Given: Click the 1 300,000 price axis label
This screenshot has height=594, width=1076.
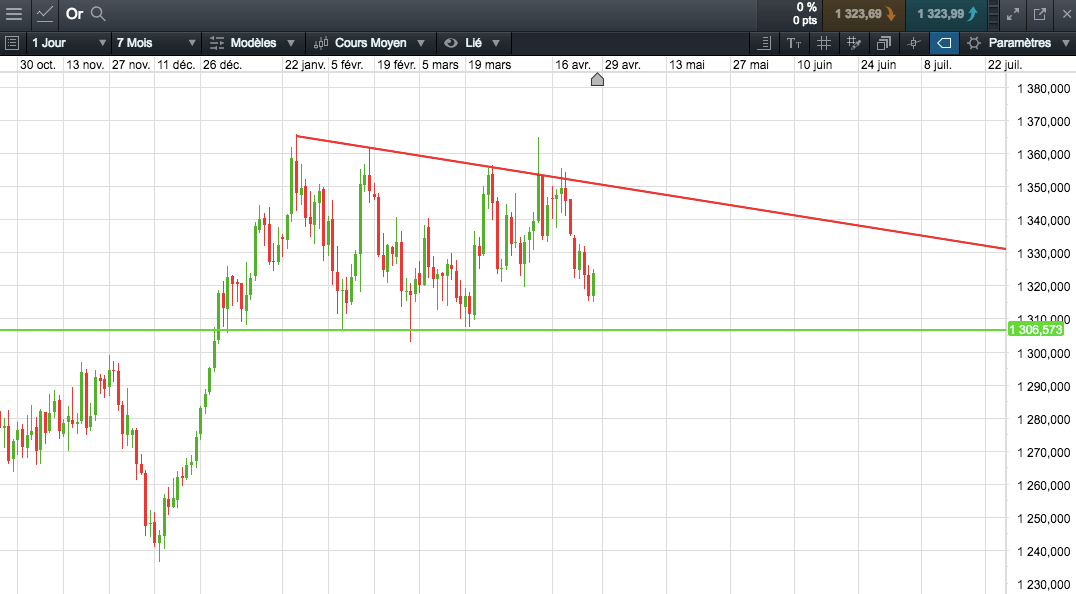Looking at the screenshot, I should pyautogui.click(x=1043, y=353).
